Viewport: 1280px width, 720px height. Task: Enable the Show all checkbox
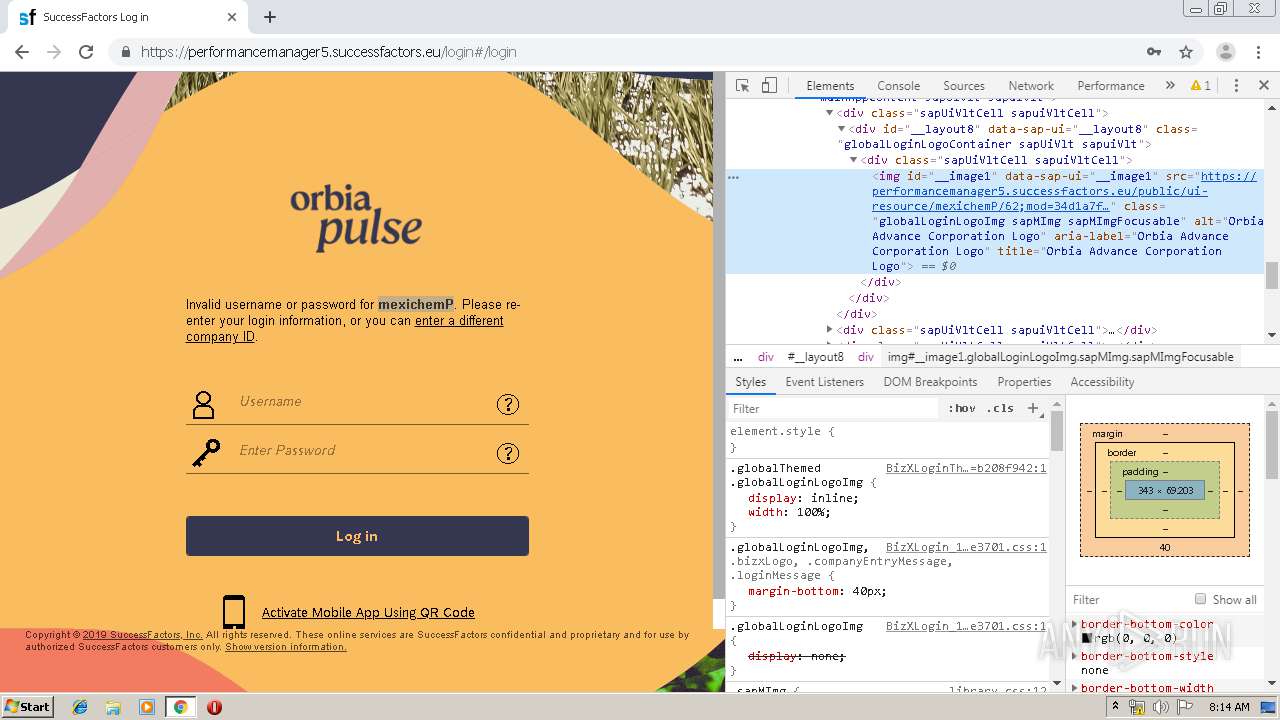tap(1200, 599)
